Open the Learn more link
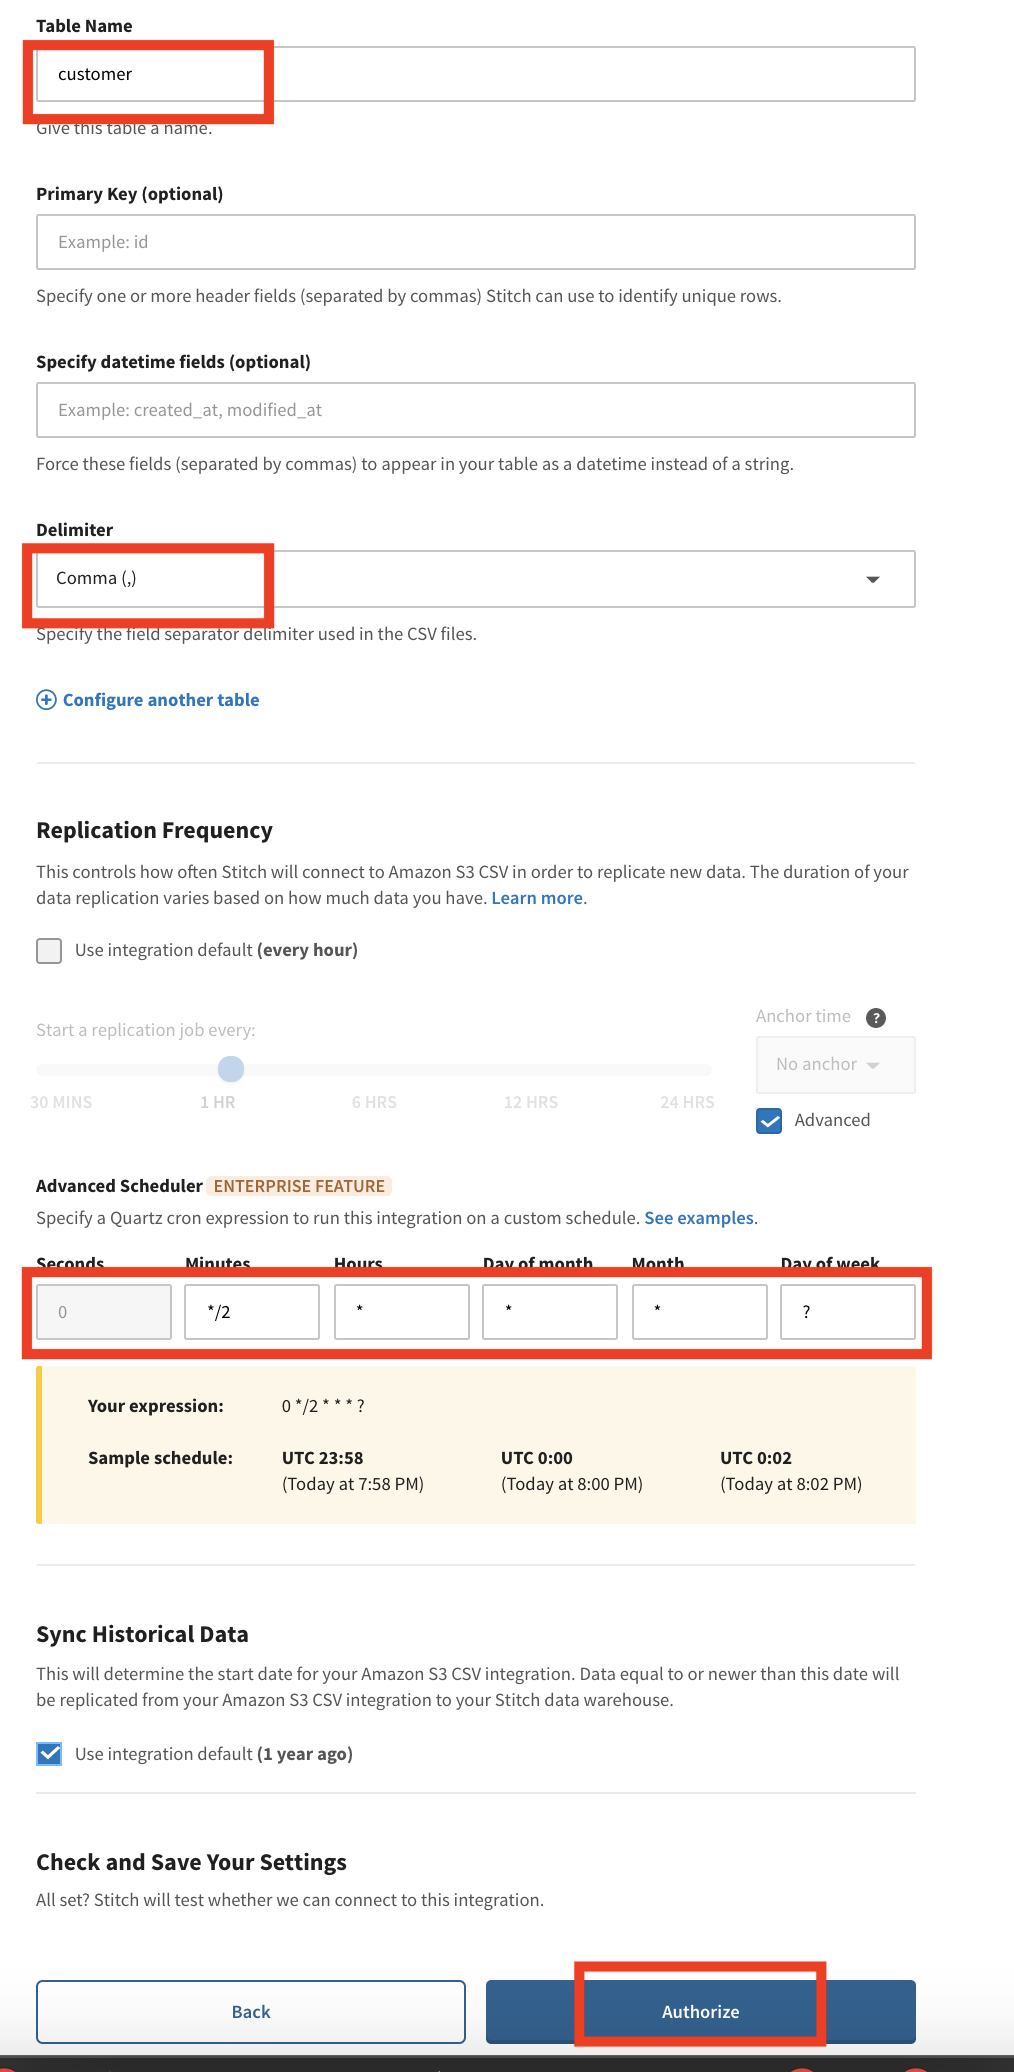The height and width of the screenshot is (2072, 1014). [x=537, y=898]
